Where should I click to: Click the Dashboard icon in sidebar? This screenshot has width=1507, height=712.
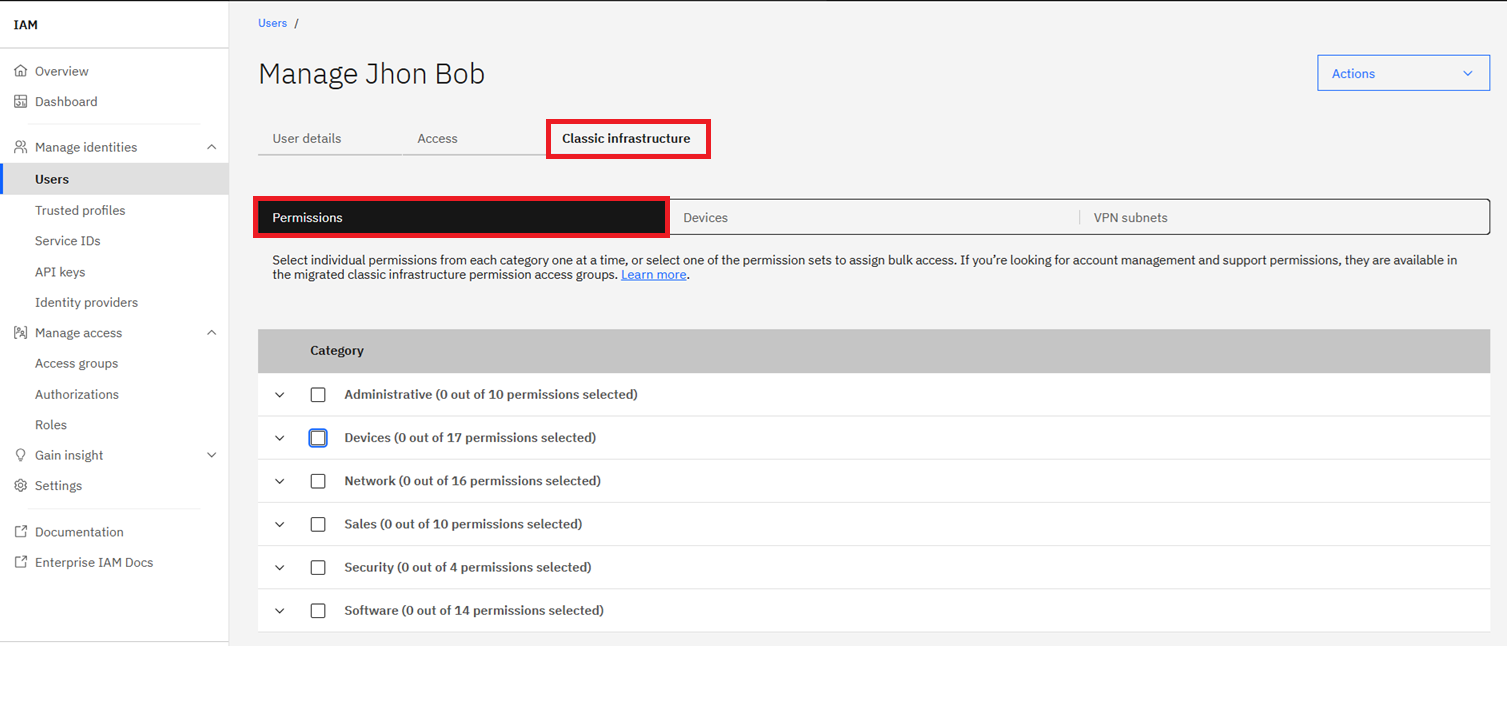[20, 102]
